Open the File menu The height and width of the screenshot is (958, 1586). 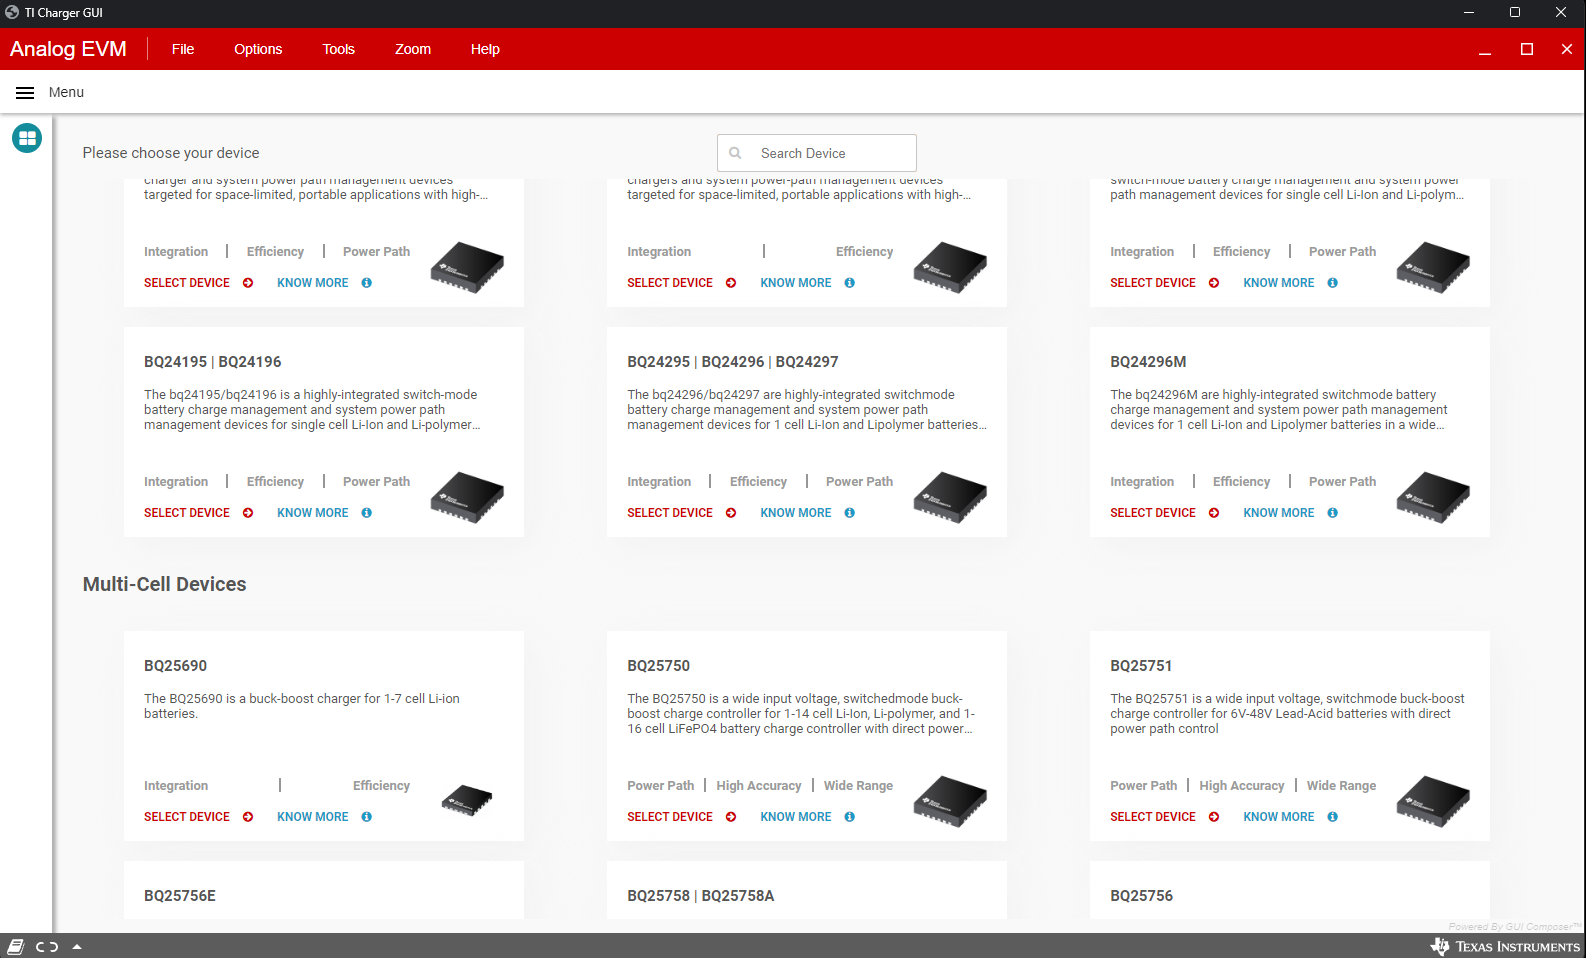tap(183, 49)
